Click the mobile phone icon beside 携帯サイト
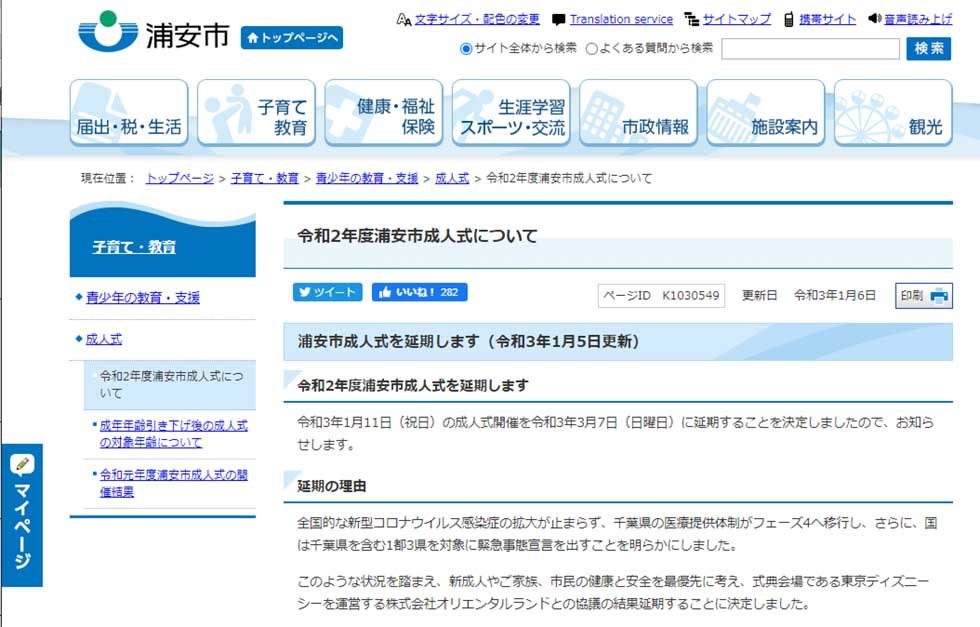 click(789, 19)
